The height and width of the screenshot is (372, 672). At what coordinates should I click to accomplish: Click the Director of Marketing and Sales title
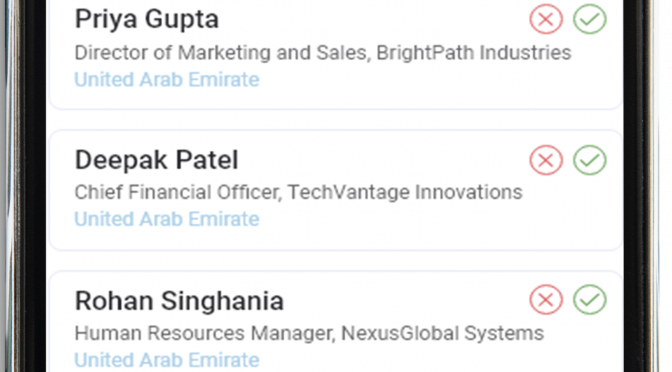220,53
